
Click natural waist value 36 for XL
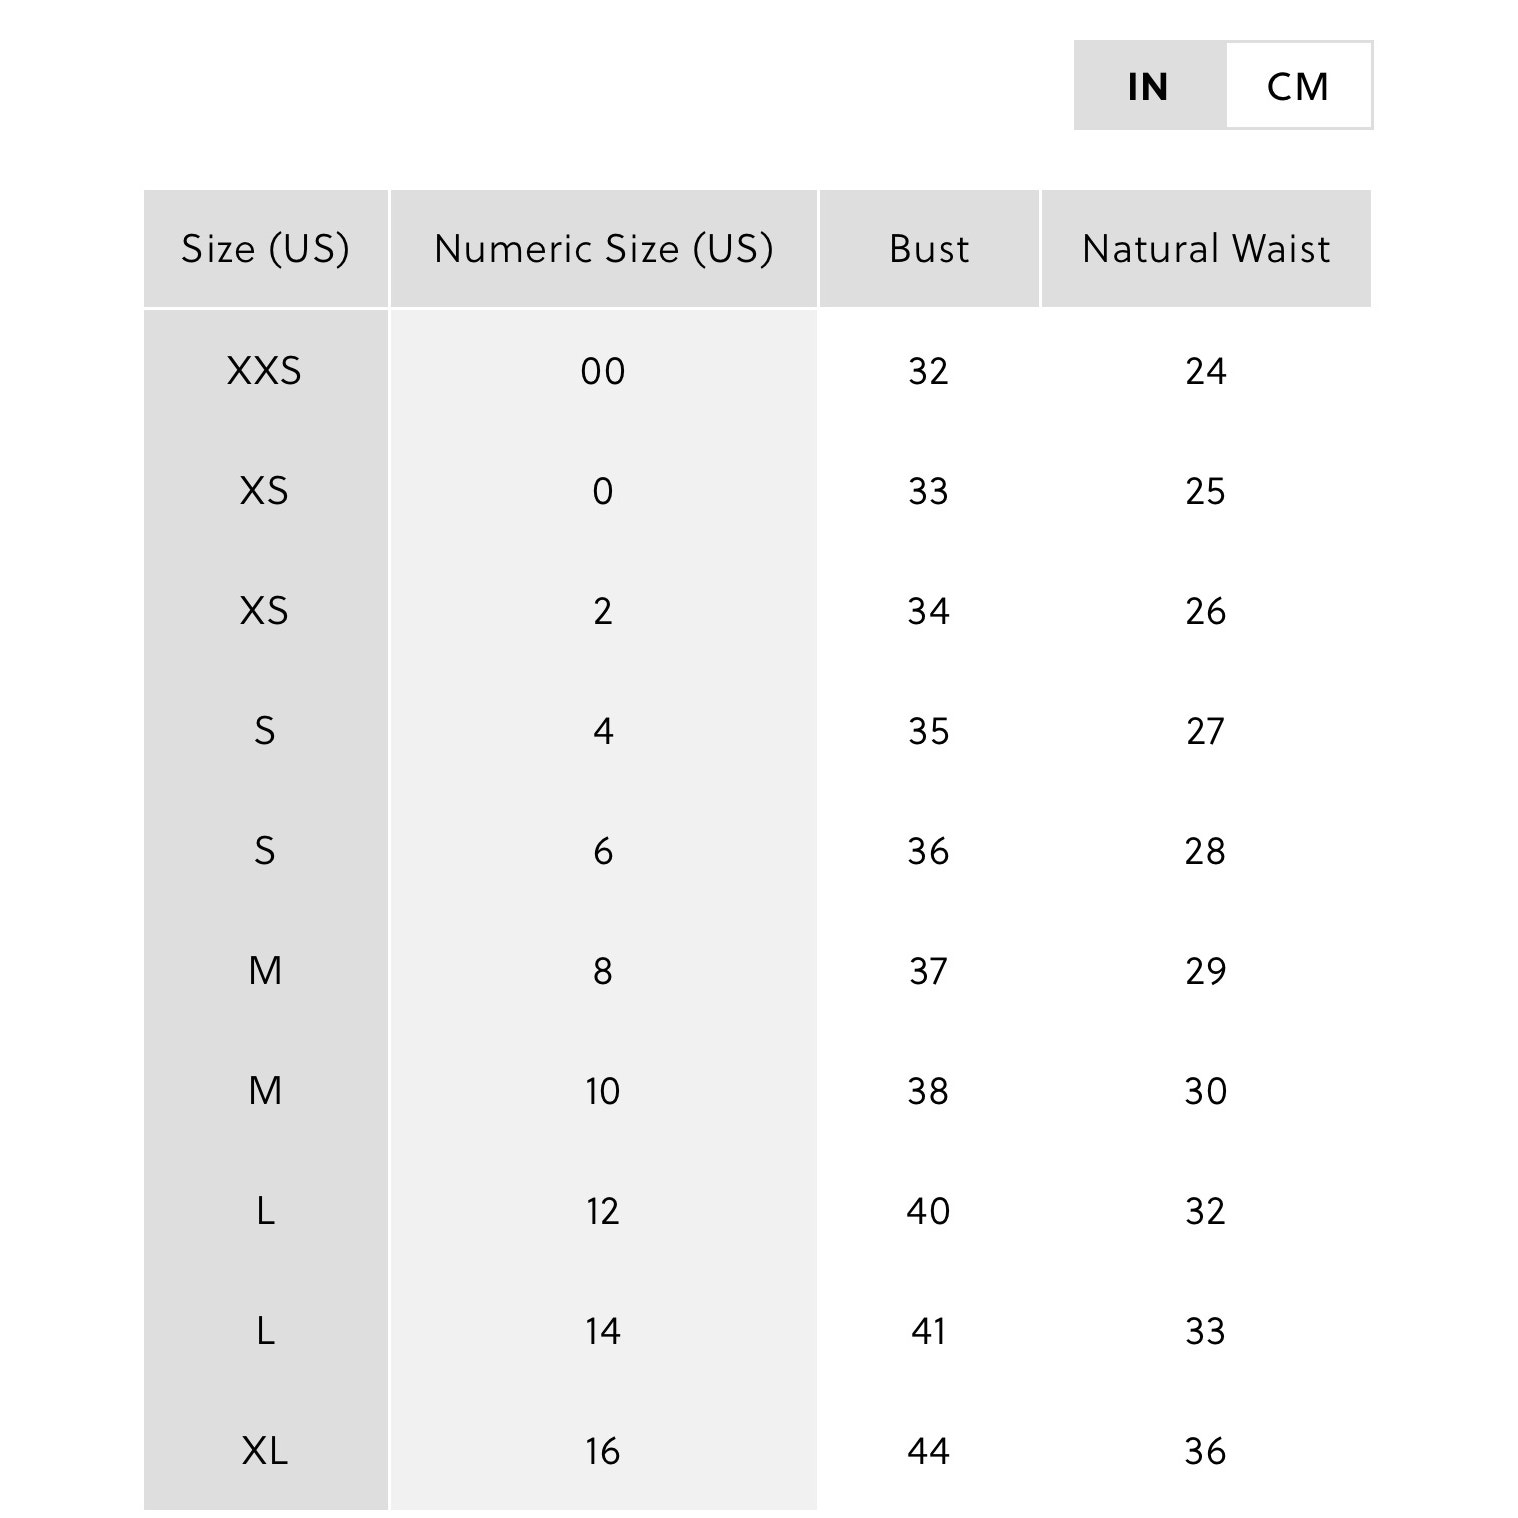[x=1206, y=1450]
